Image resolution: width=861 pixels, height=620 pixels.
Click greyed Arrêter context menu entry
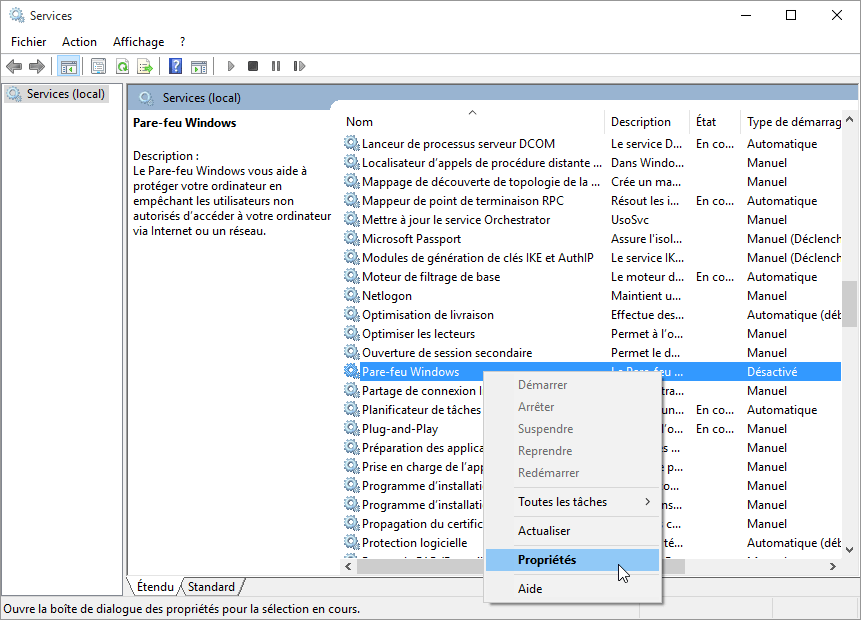572,406
